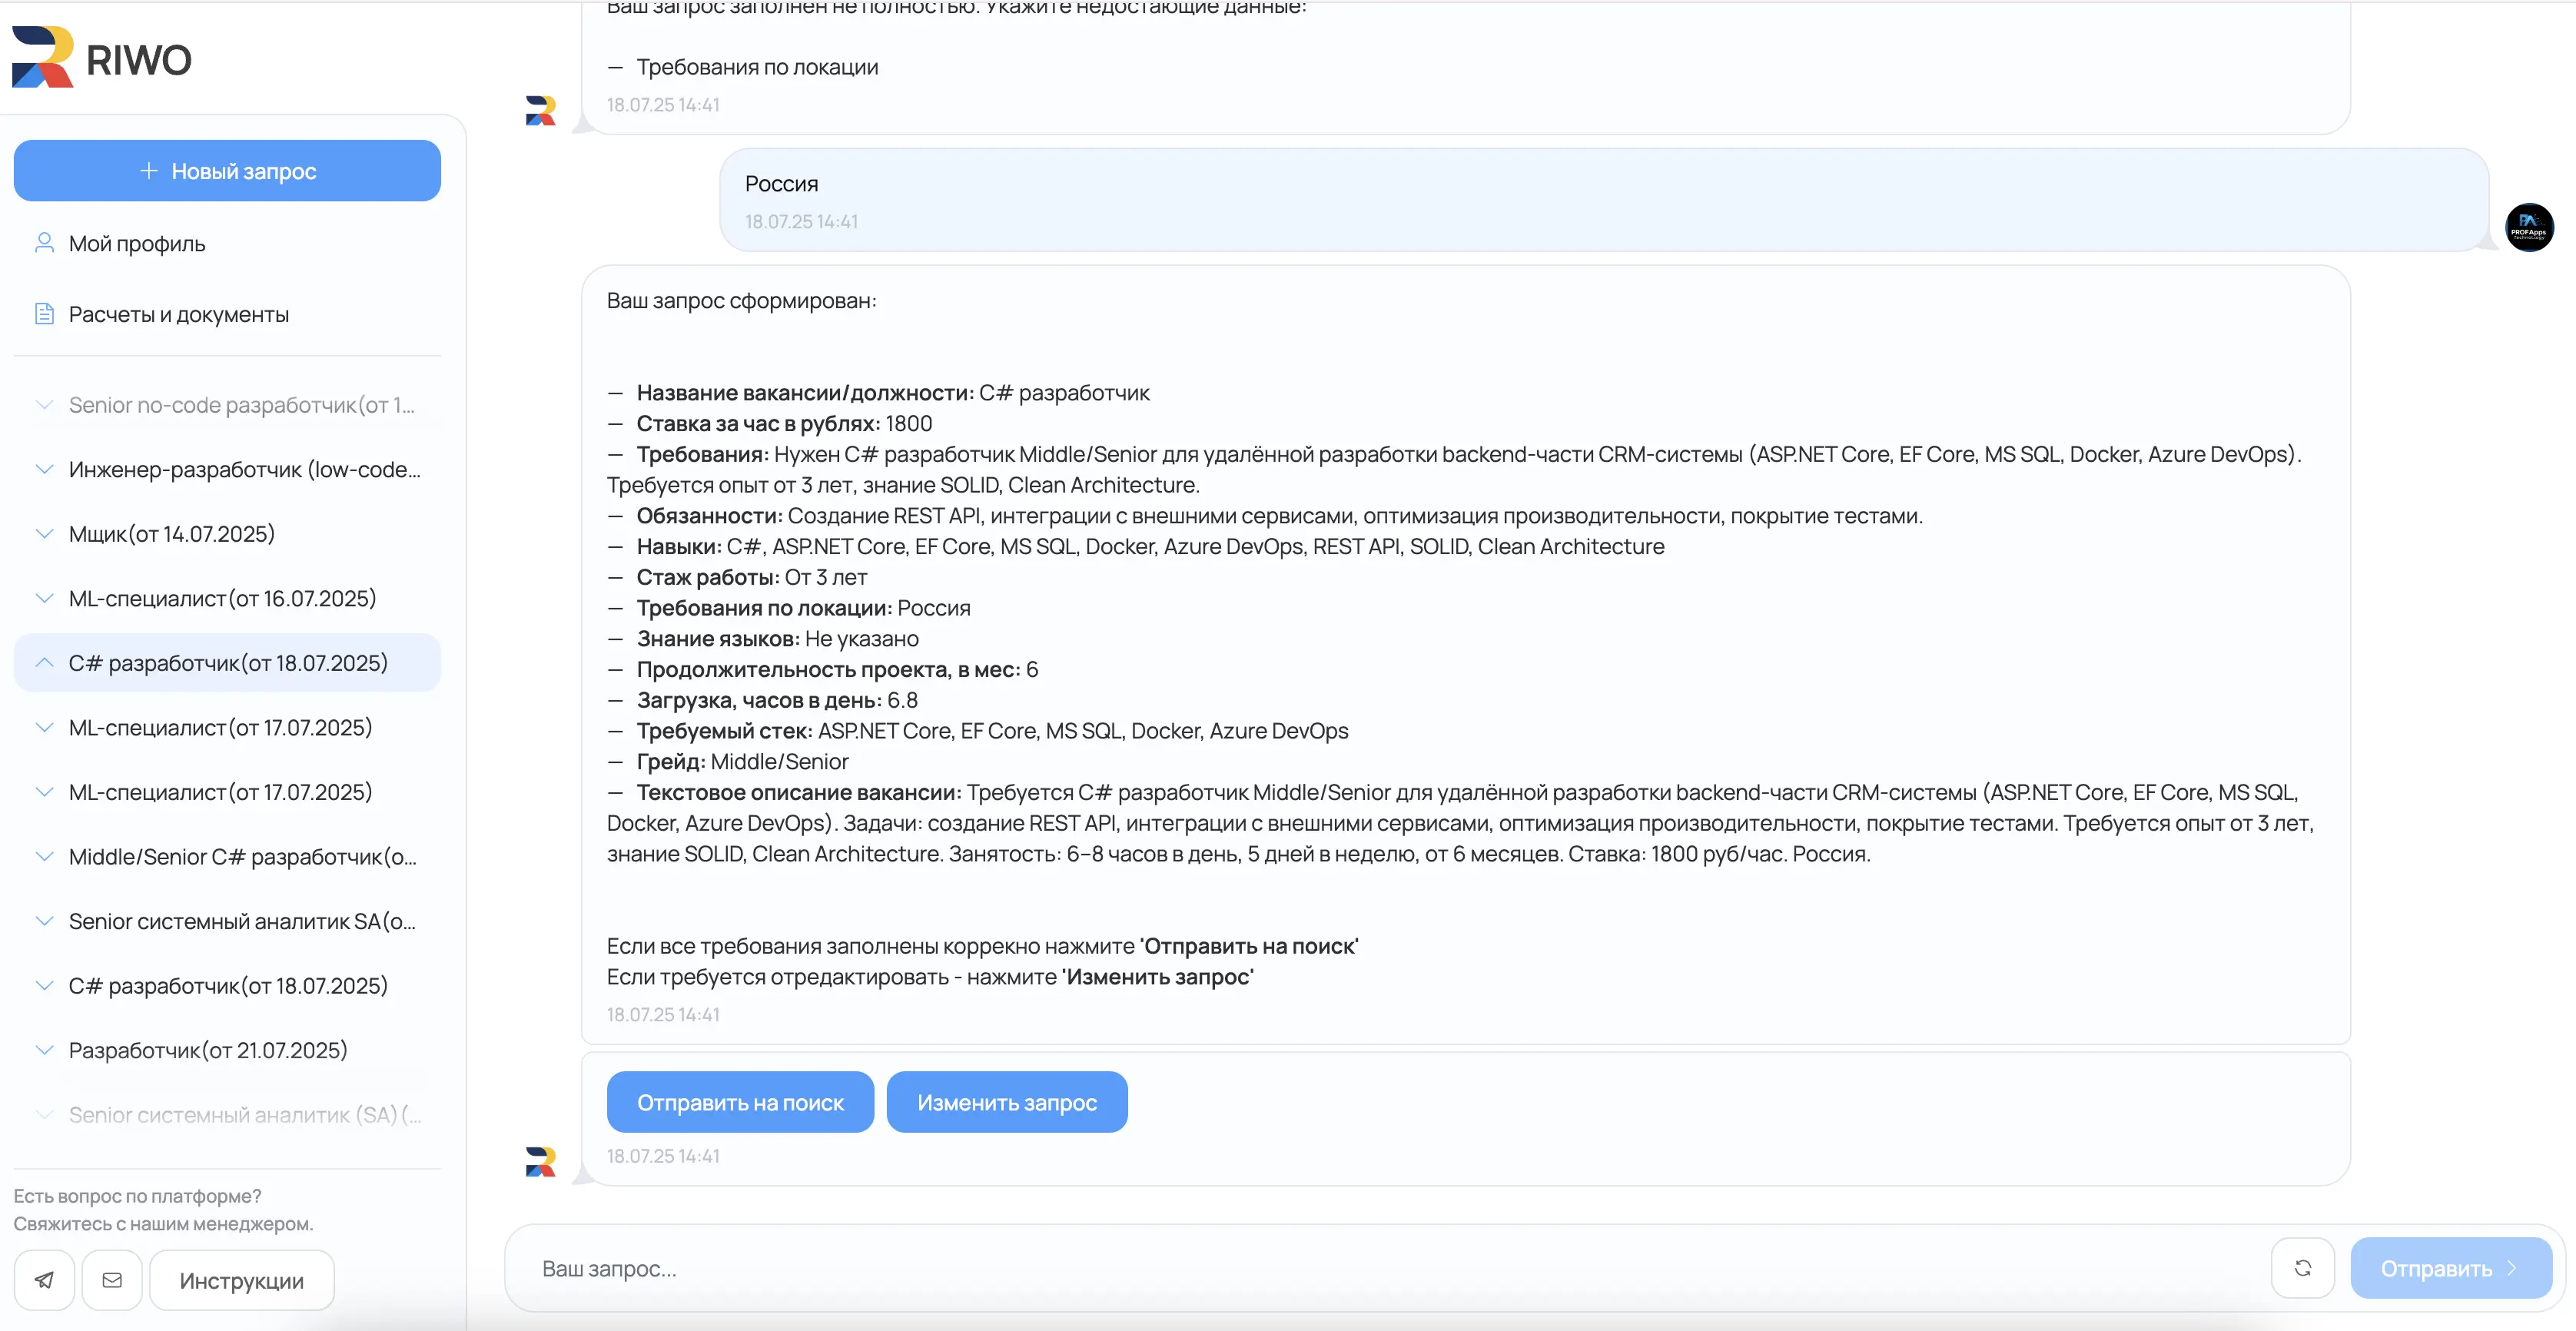Click the refresh icon beside the input
Image resolution: width=2576 pixels, height=1331 pixels.
[x=2302, y=1268]
